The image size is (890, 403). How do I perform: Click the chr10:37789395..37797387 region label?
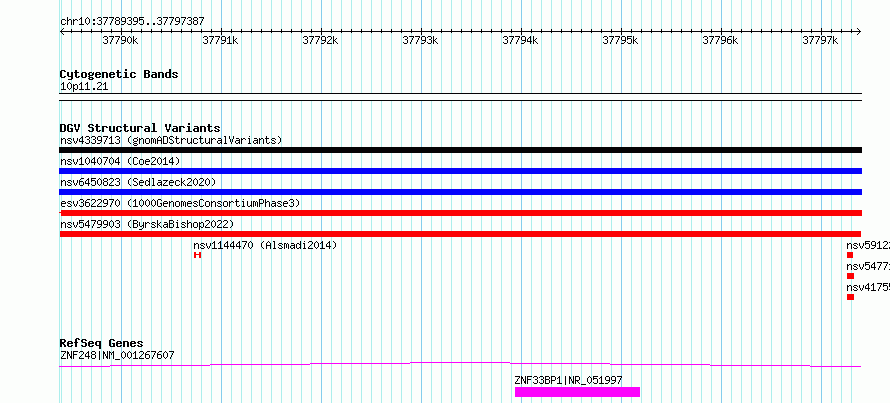(132, 22)
